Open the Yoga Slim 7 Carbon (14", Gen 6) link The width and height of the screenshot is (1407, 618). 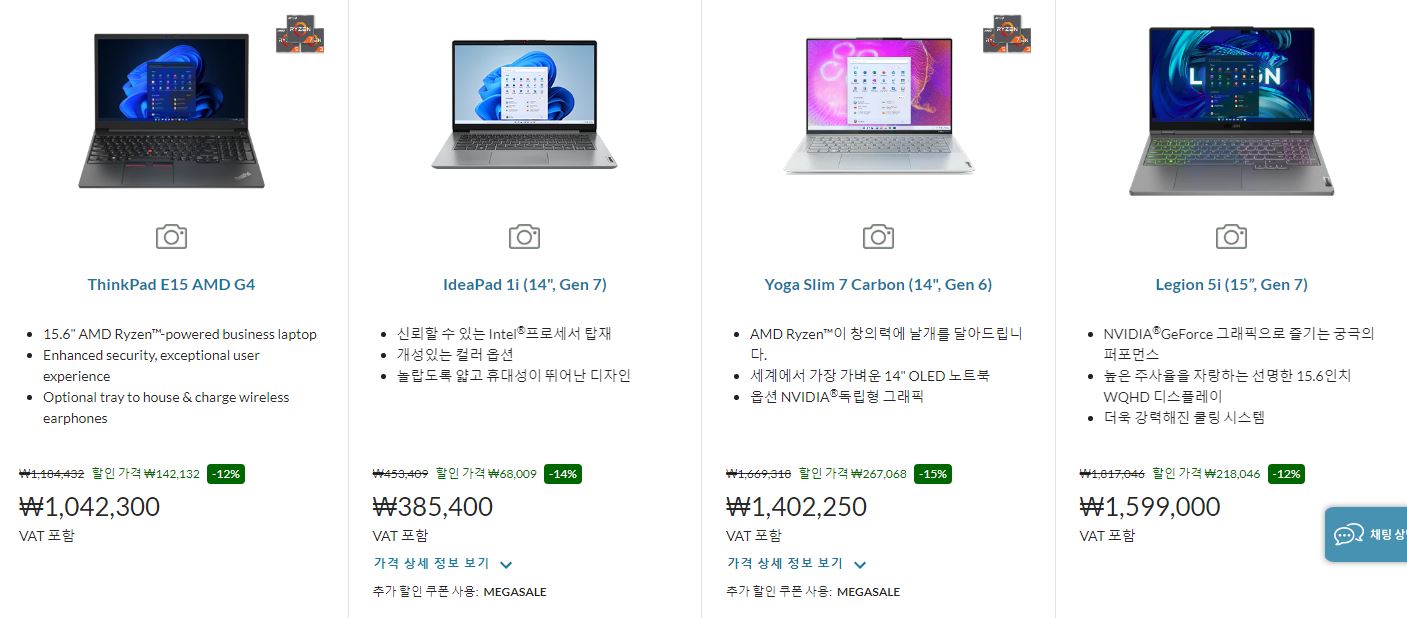[x=878, y=285]
